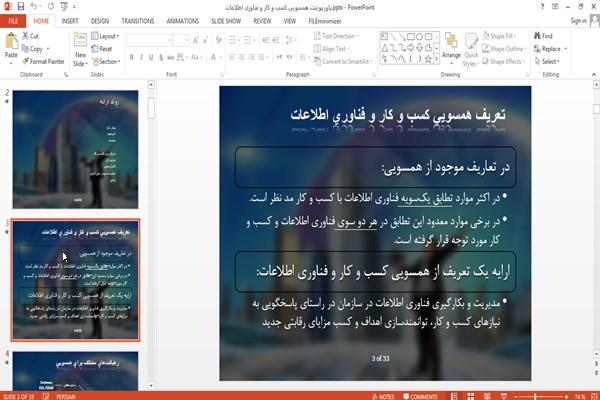The width and height of the screenshot is (600, 400).
Task: Toggle Underline formatting
Action: click(x=151, y=57)
